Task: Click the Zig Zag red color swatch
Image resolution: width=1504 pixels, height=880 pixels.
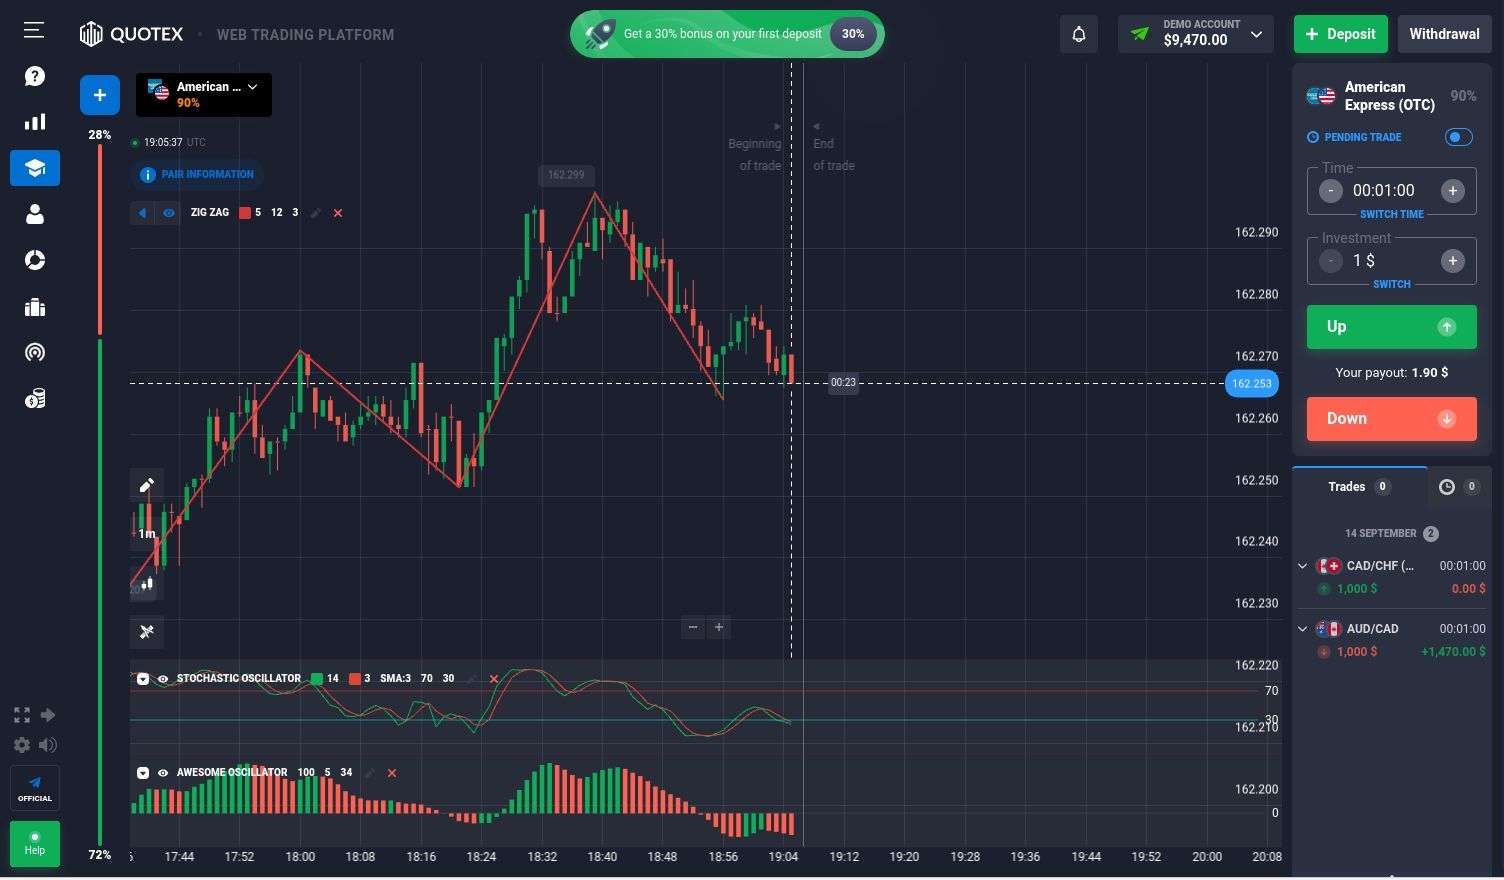Action: coord(245,213)
